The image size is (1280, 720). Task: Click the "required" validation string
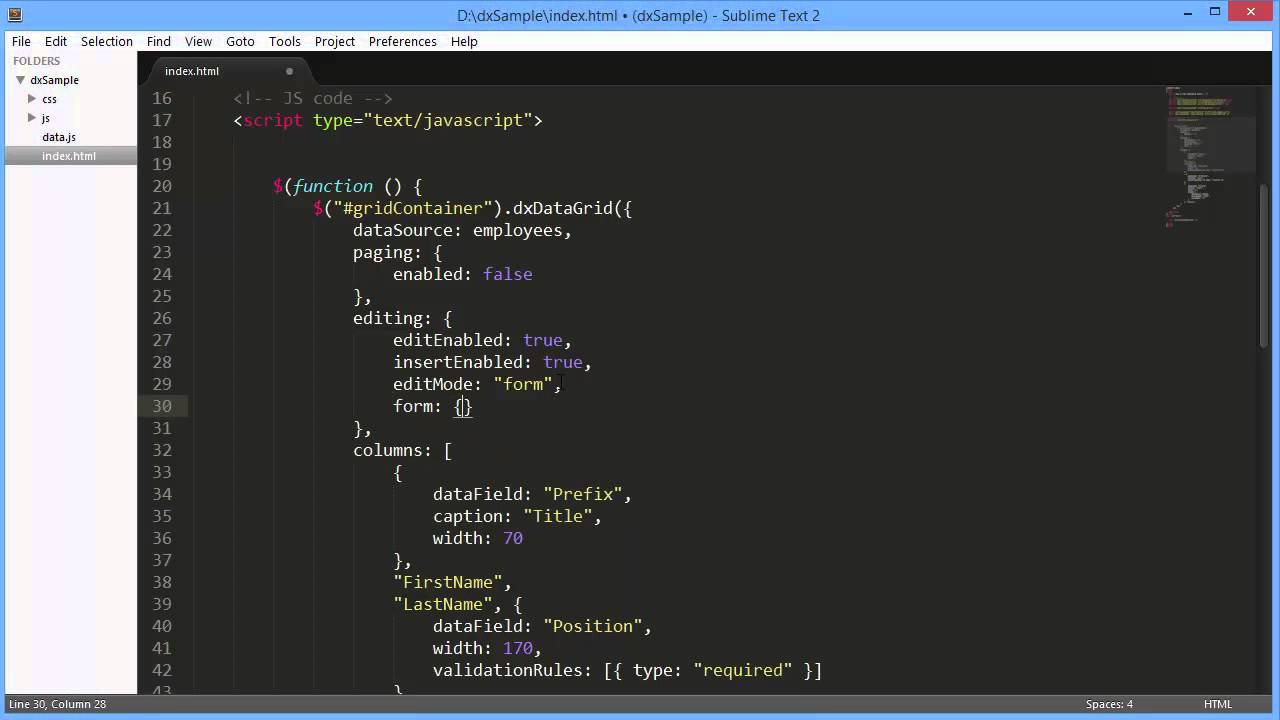pyautogui.click(x=743, y=670)
